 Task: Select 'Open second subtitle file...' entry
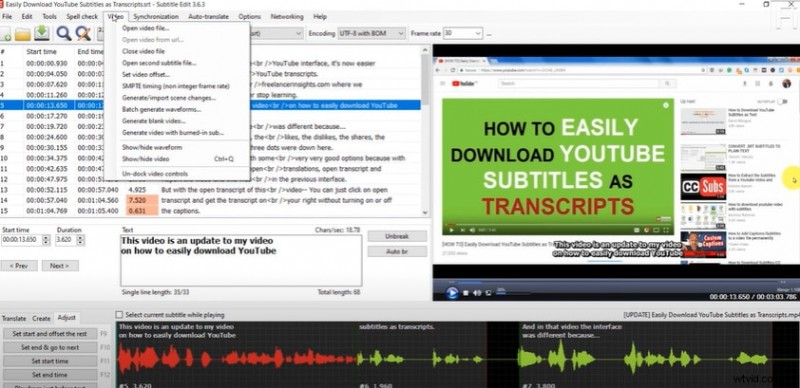(177, 63)
